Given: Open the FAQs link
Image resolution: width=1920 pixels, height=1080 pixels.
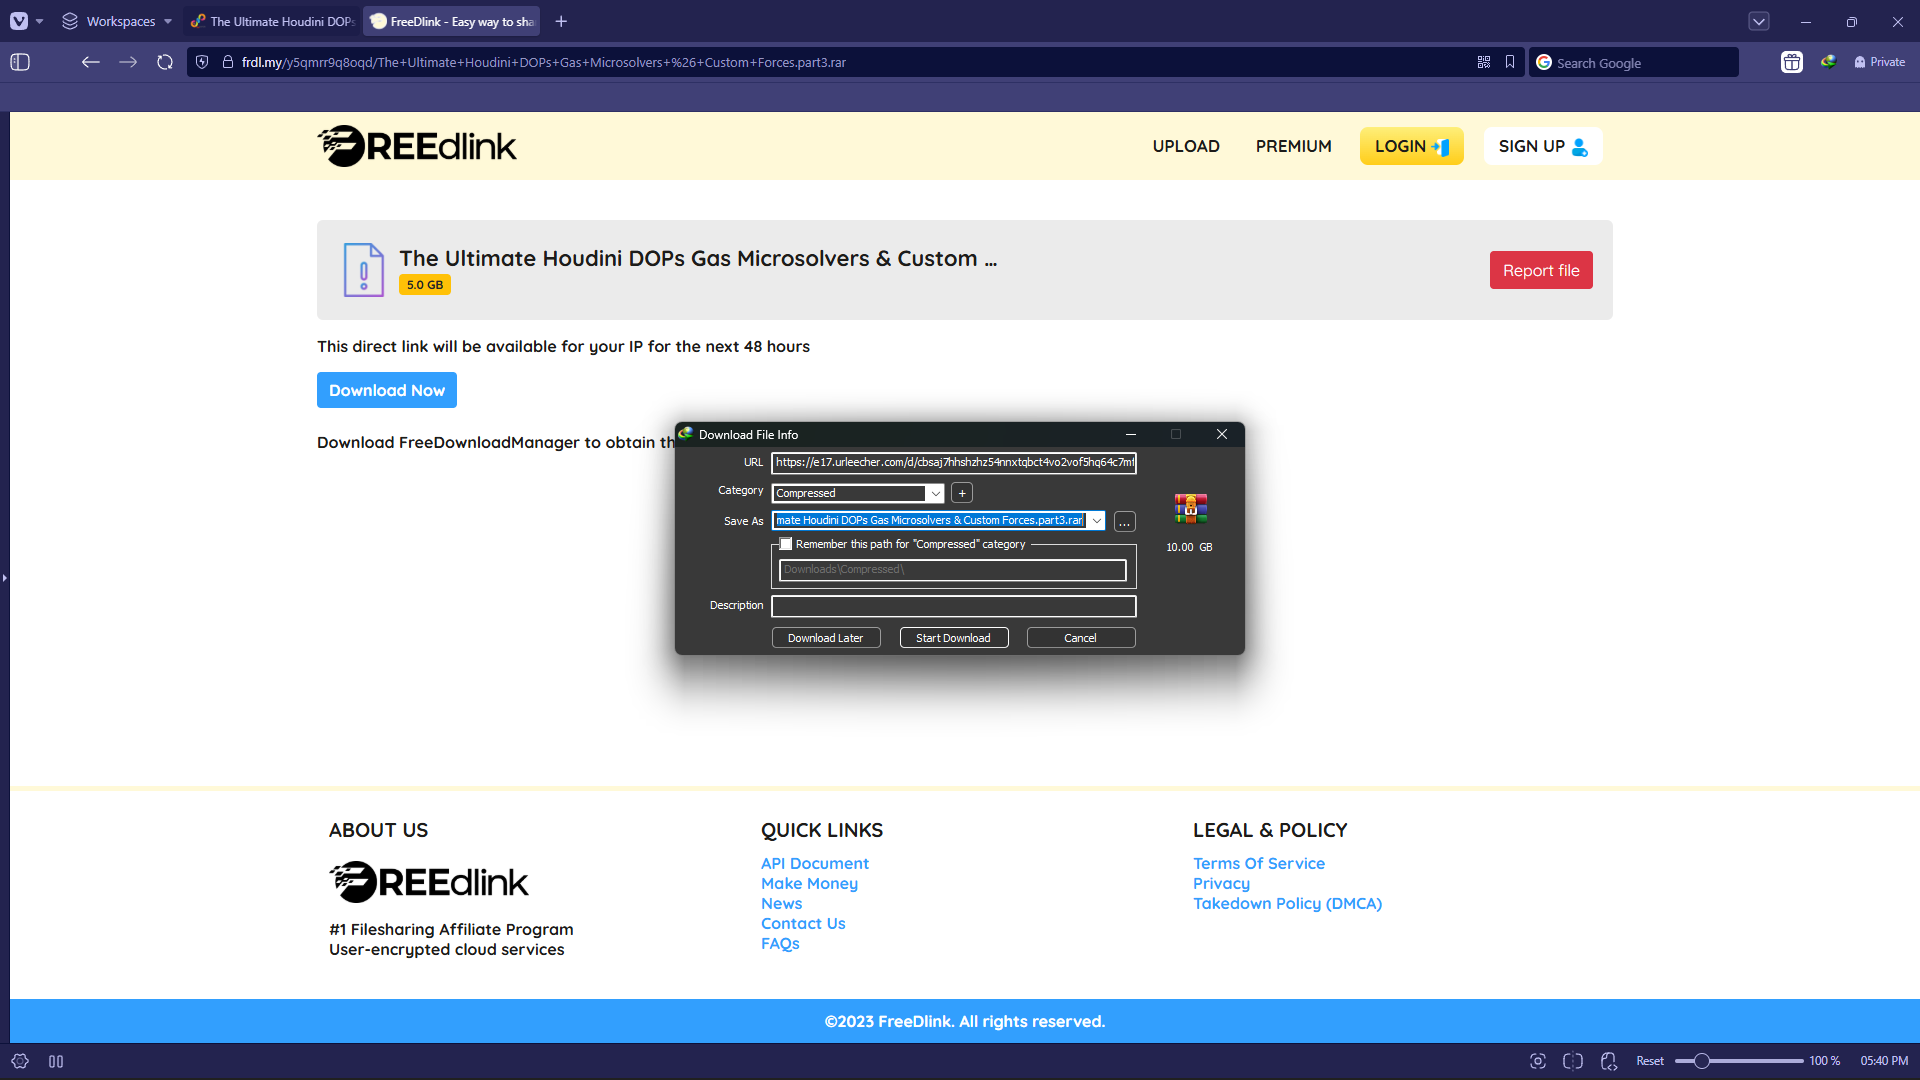Looking at the screenshot, I should pos(780,943).
